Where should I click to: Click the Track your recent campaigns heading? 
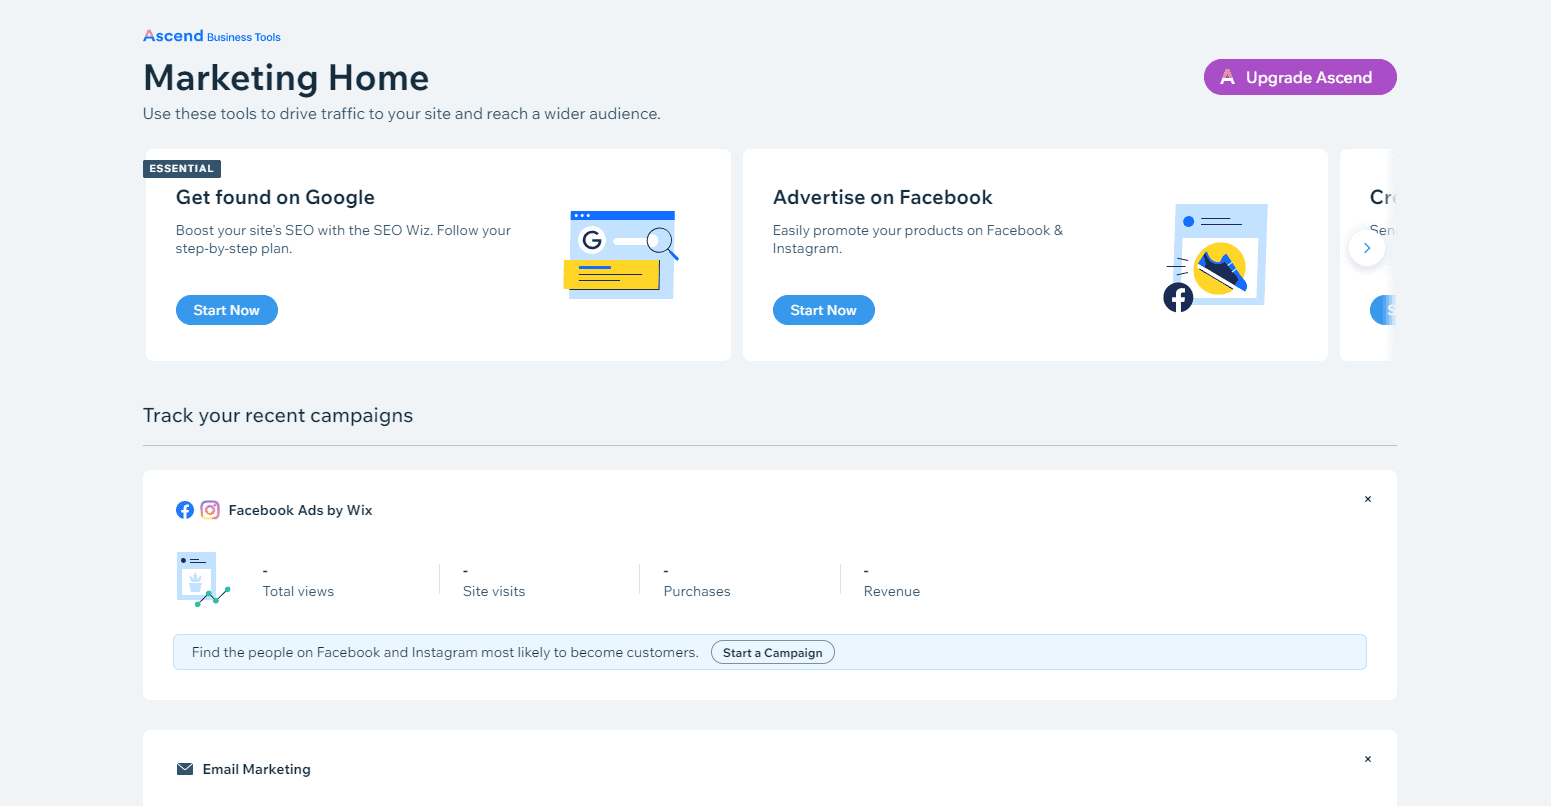tap(278, 415)
